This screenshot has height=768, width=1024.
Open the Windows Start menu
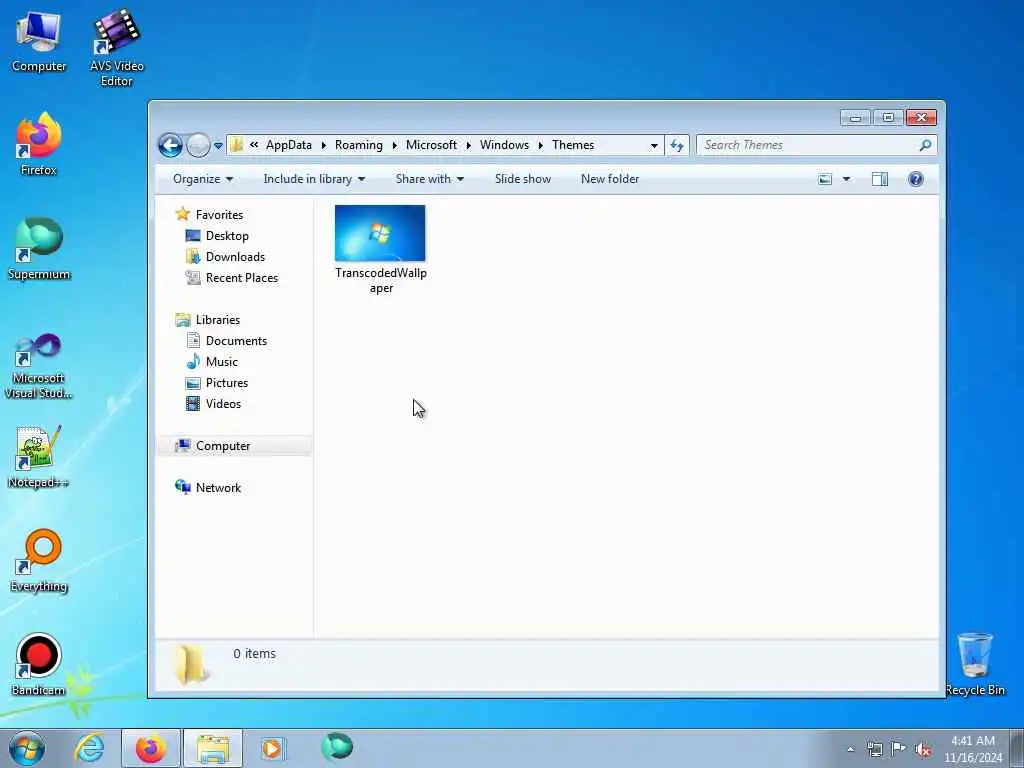click(x=27, y=748)
